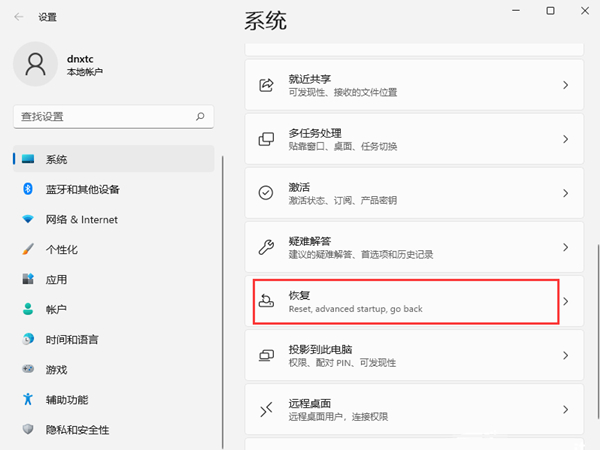600x450 pixels.
Task: Open 时间和语言 settings
Action: [72, 339]
